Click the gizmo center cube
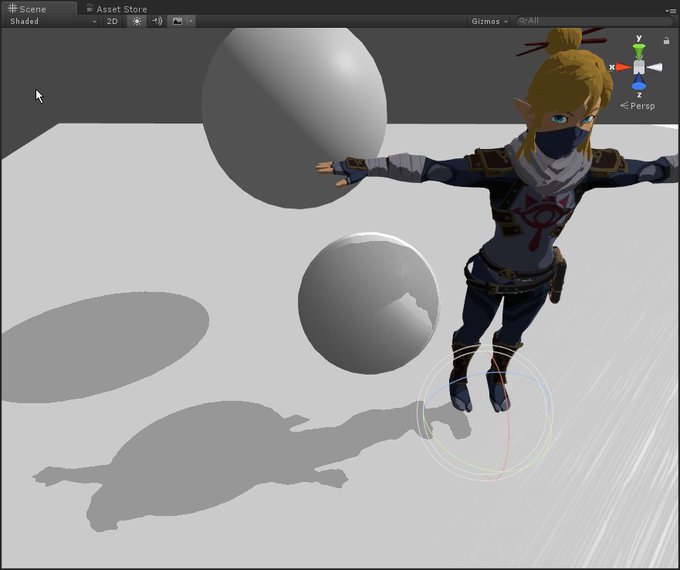680x570 pixels. pyautogui.click(x=639, y=67)
